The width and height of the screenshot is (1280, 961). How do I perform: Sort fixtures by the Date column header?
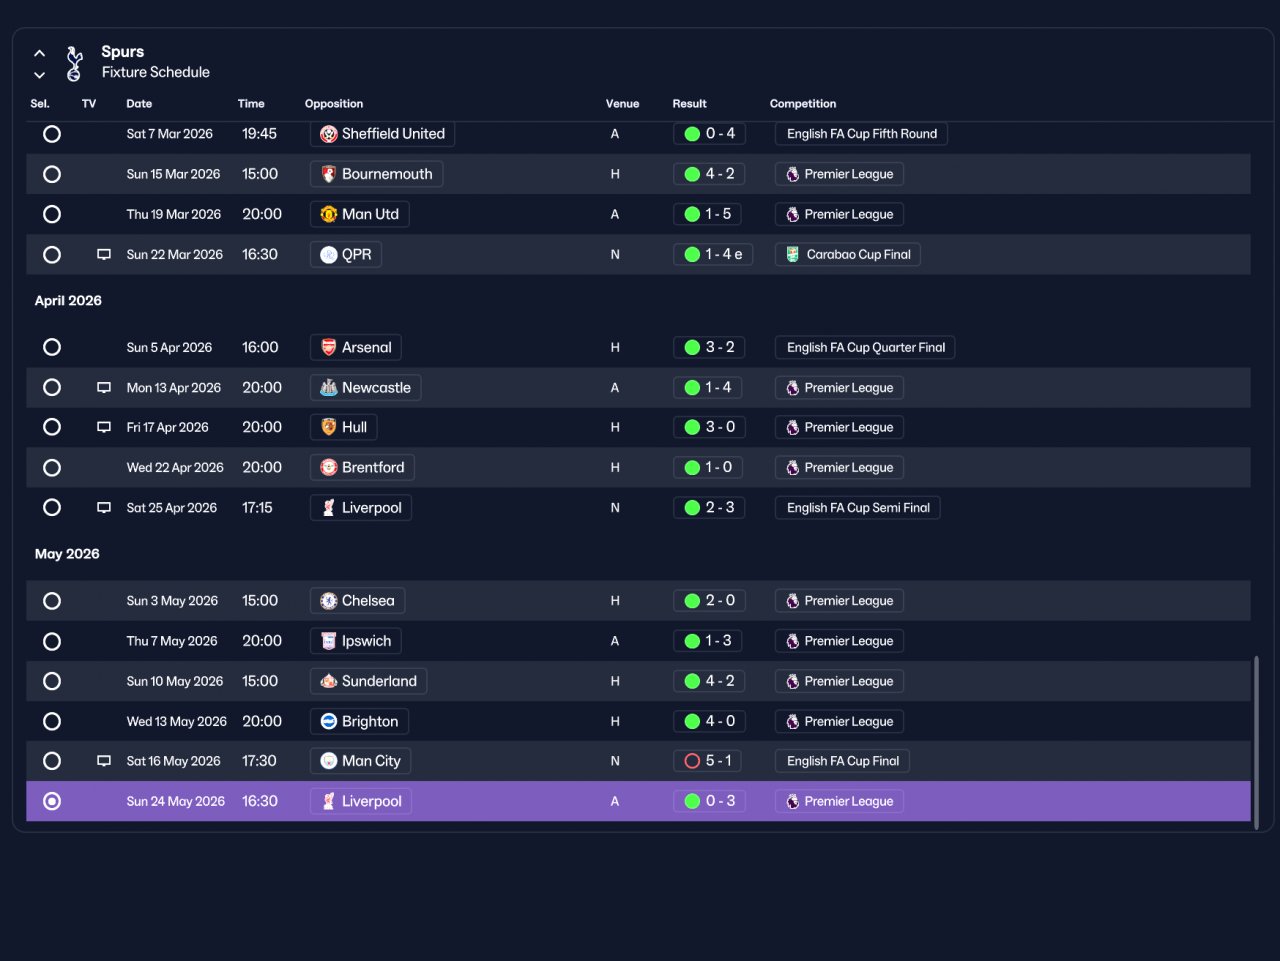tap(139, 104)
